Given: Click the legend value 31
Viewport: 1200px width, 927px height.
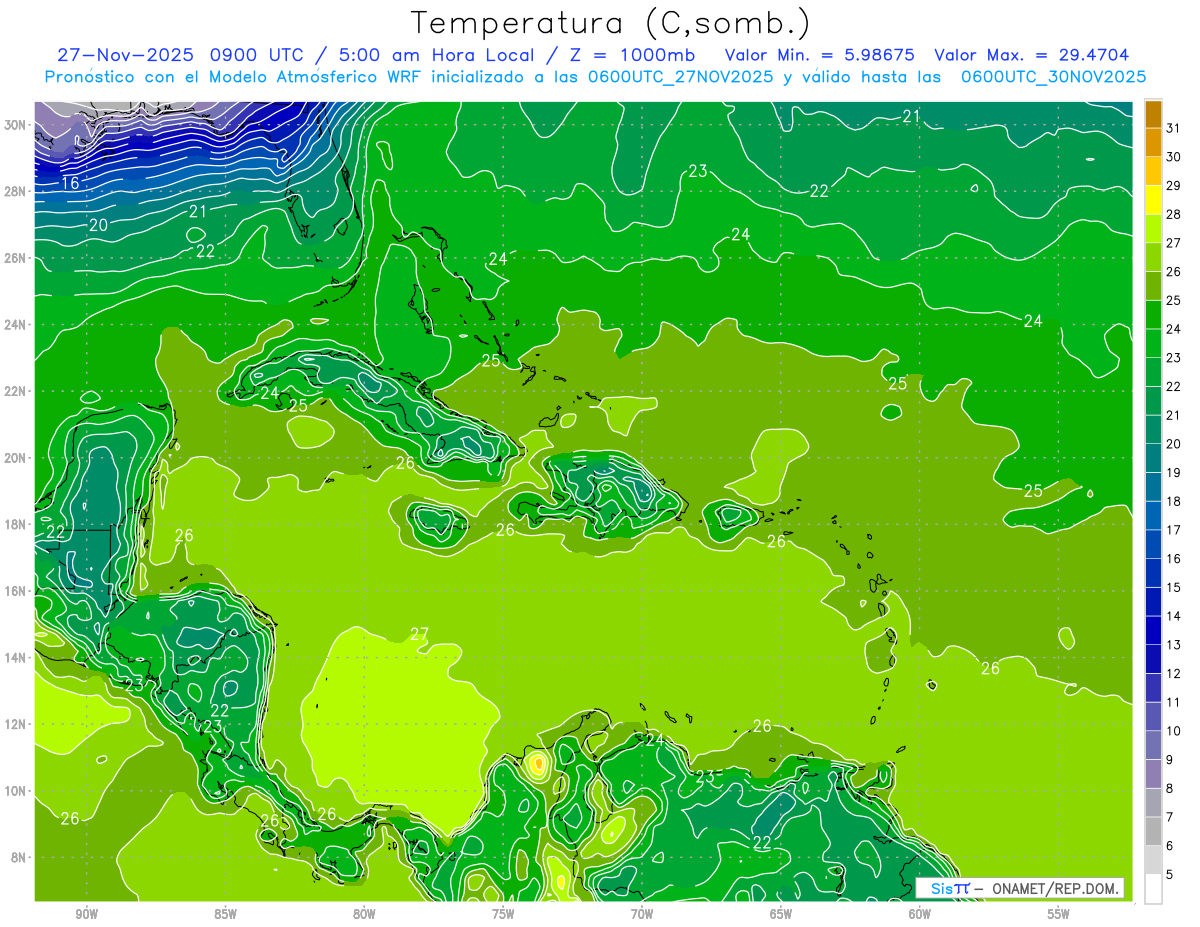Looking at the screenshot, I should [x=1174, y=128].
